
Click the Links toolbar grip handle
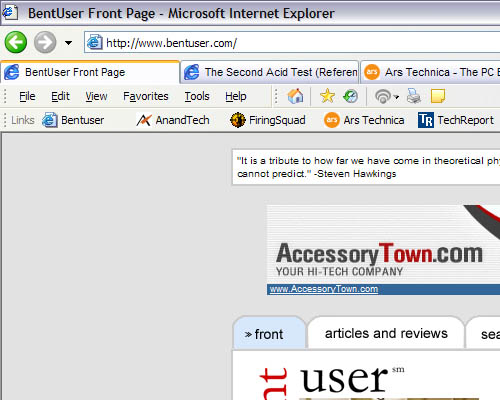[x=5, y=120]
